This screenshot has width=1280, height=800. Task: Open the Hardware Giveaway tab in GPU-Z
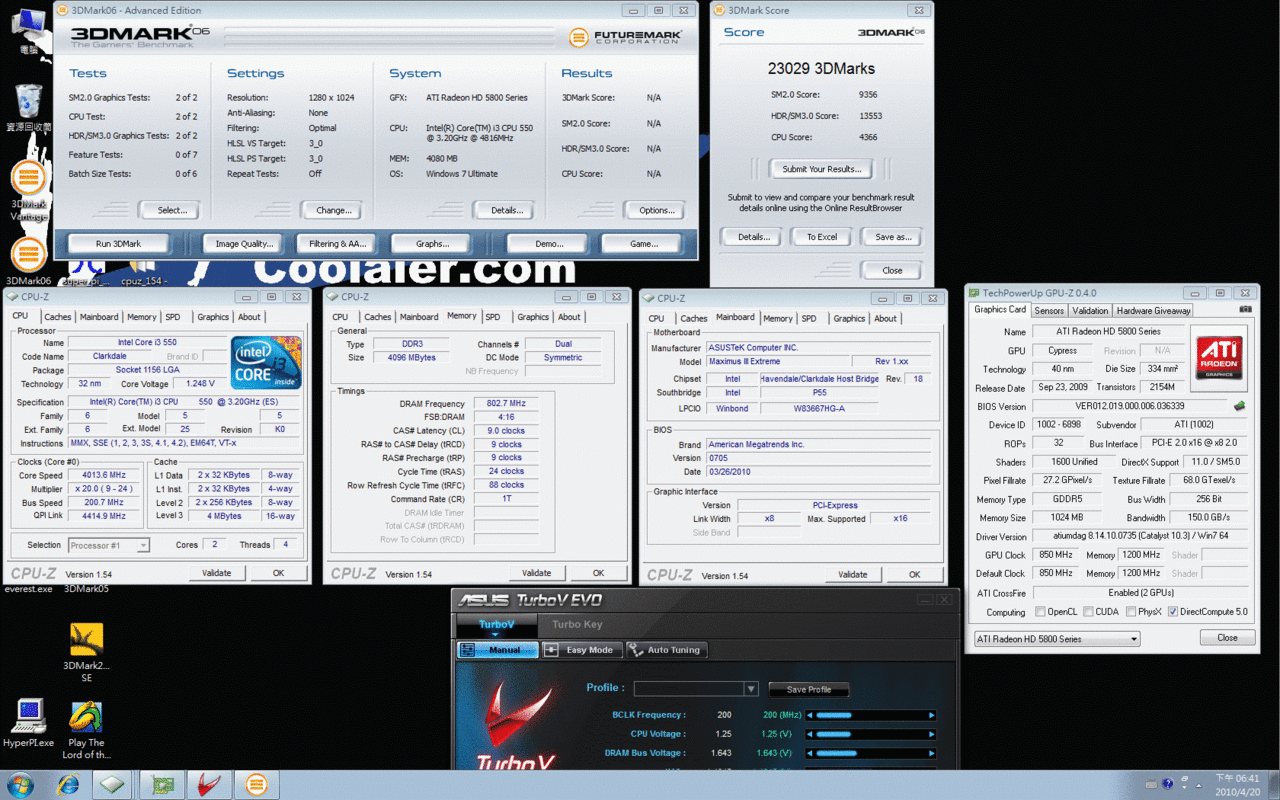pos(1153,311)
